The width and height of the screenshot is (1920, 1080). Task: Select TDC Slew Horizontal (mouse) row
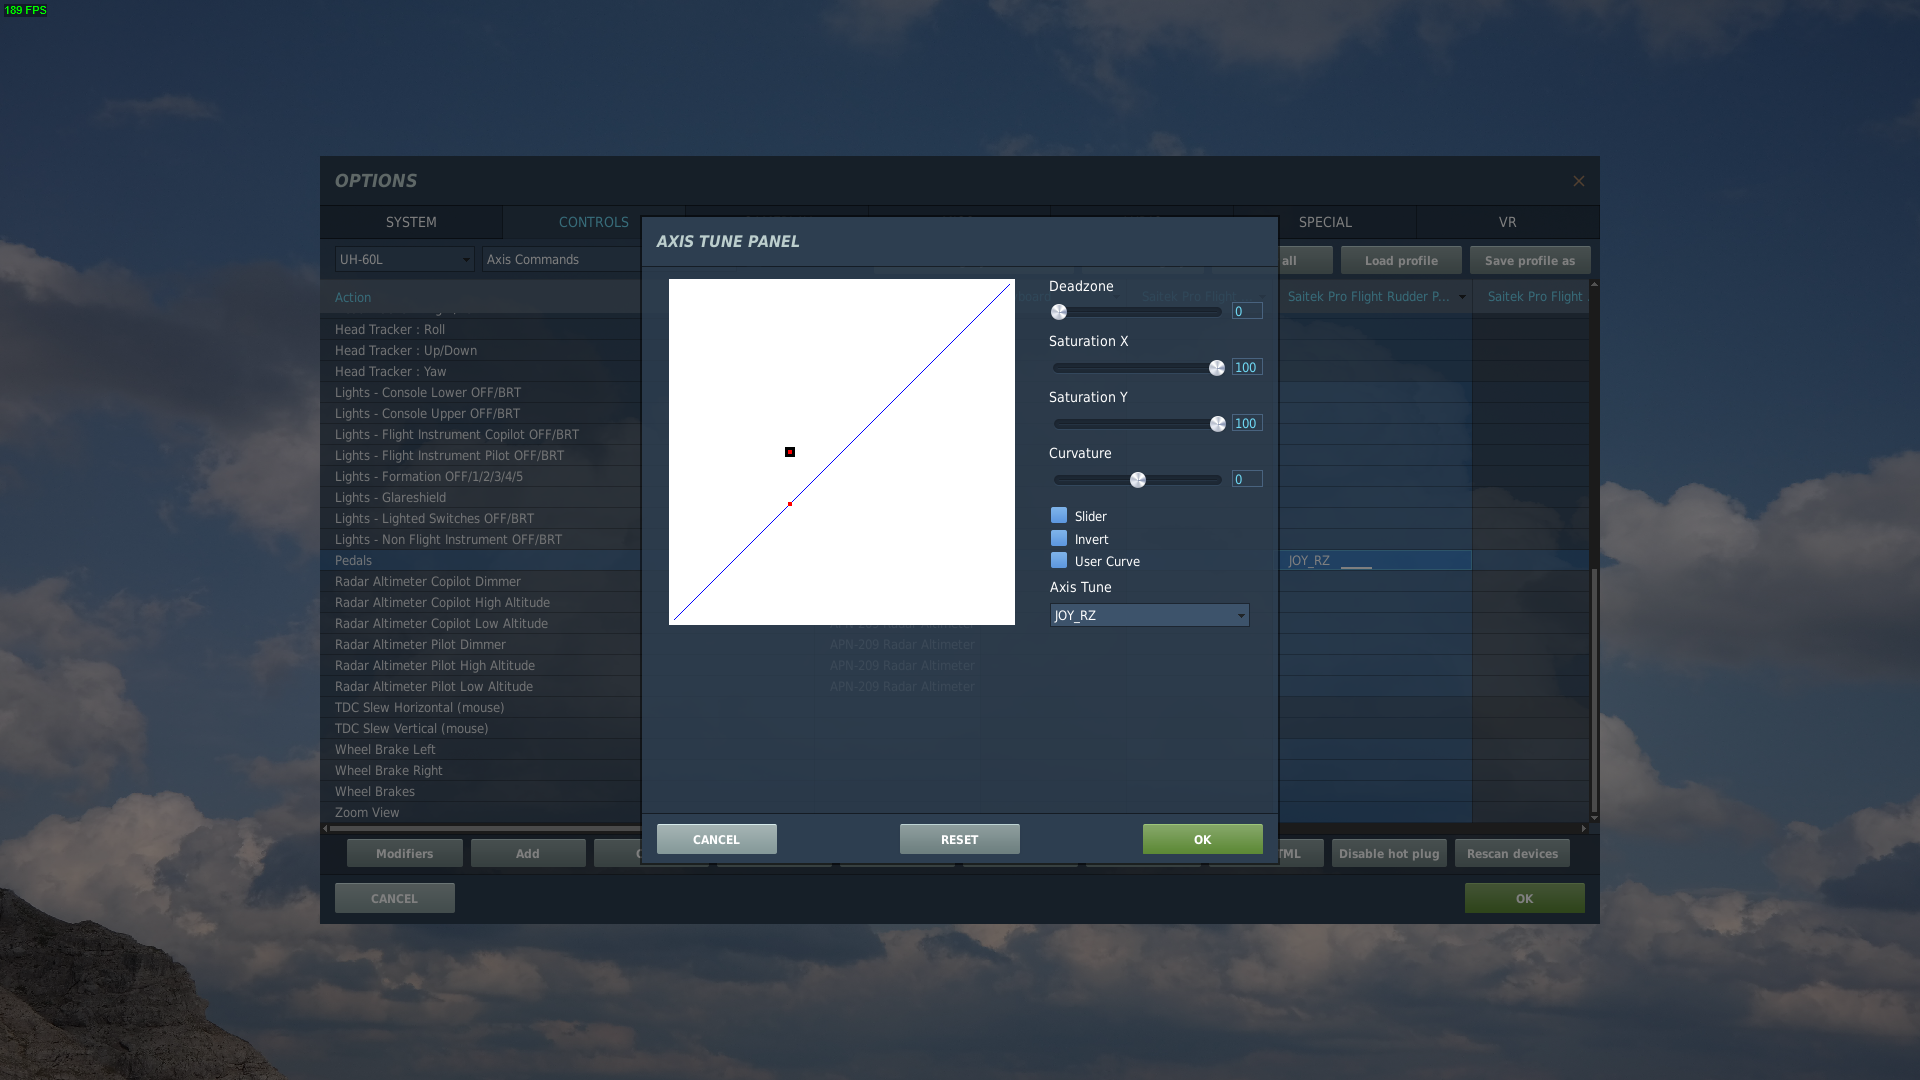coord(480,707)
